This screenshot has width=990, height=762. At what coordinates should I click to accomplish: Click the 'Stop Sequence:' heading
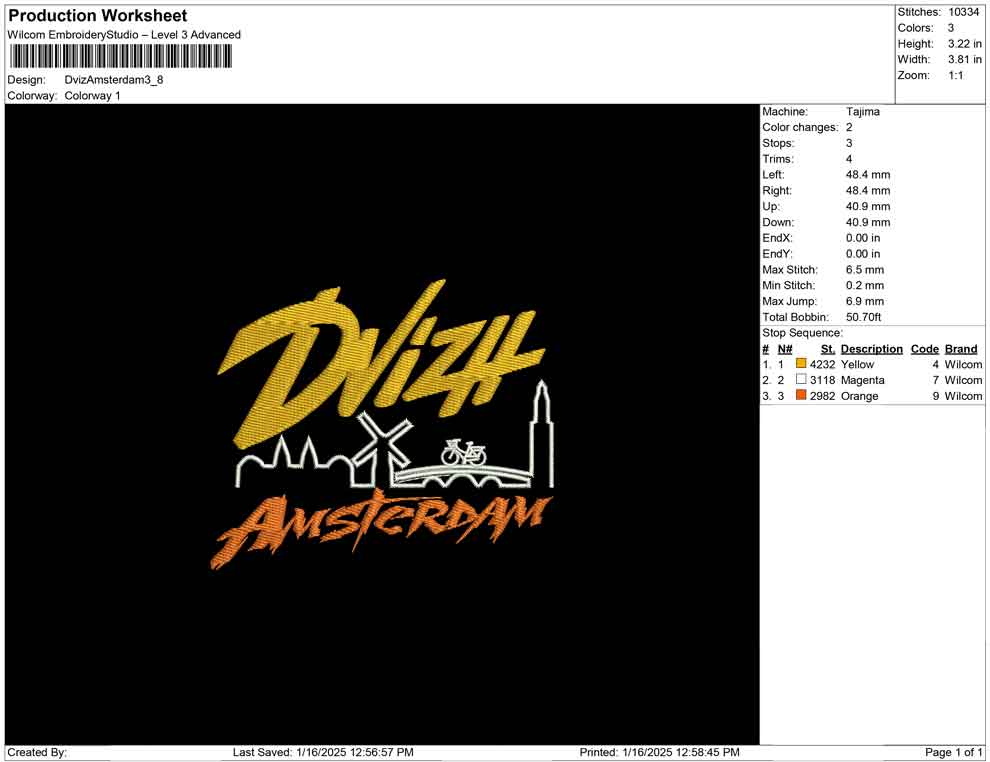click(802, 333)
